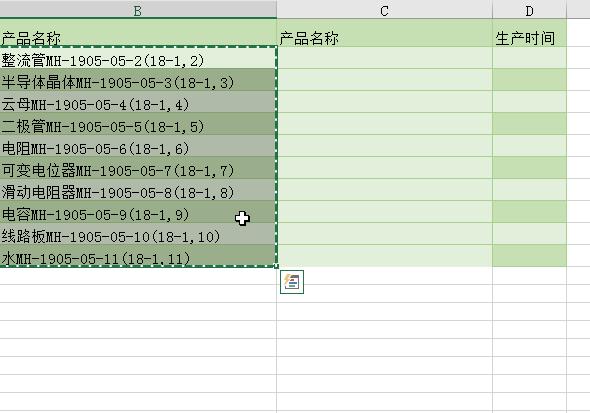590x413 pixels.
Task: Click empty column C cell beside 整流管 row
Action: (x=384, y=58)
